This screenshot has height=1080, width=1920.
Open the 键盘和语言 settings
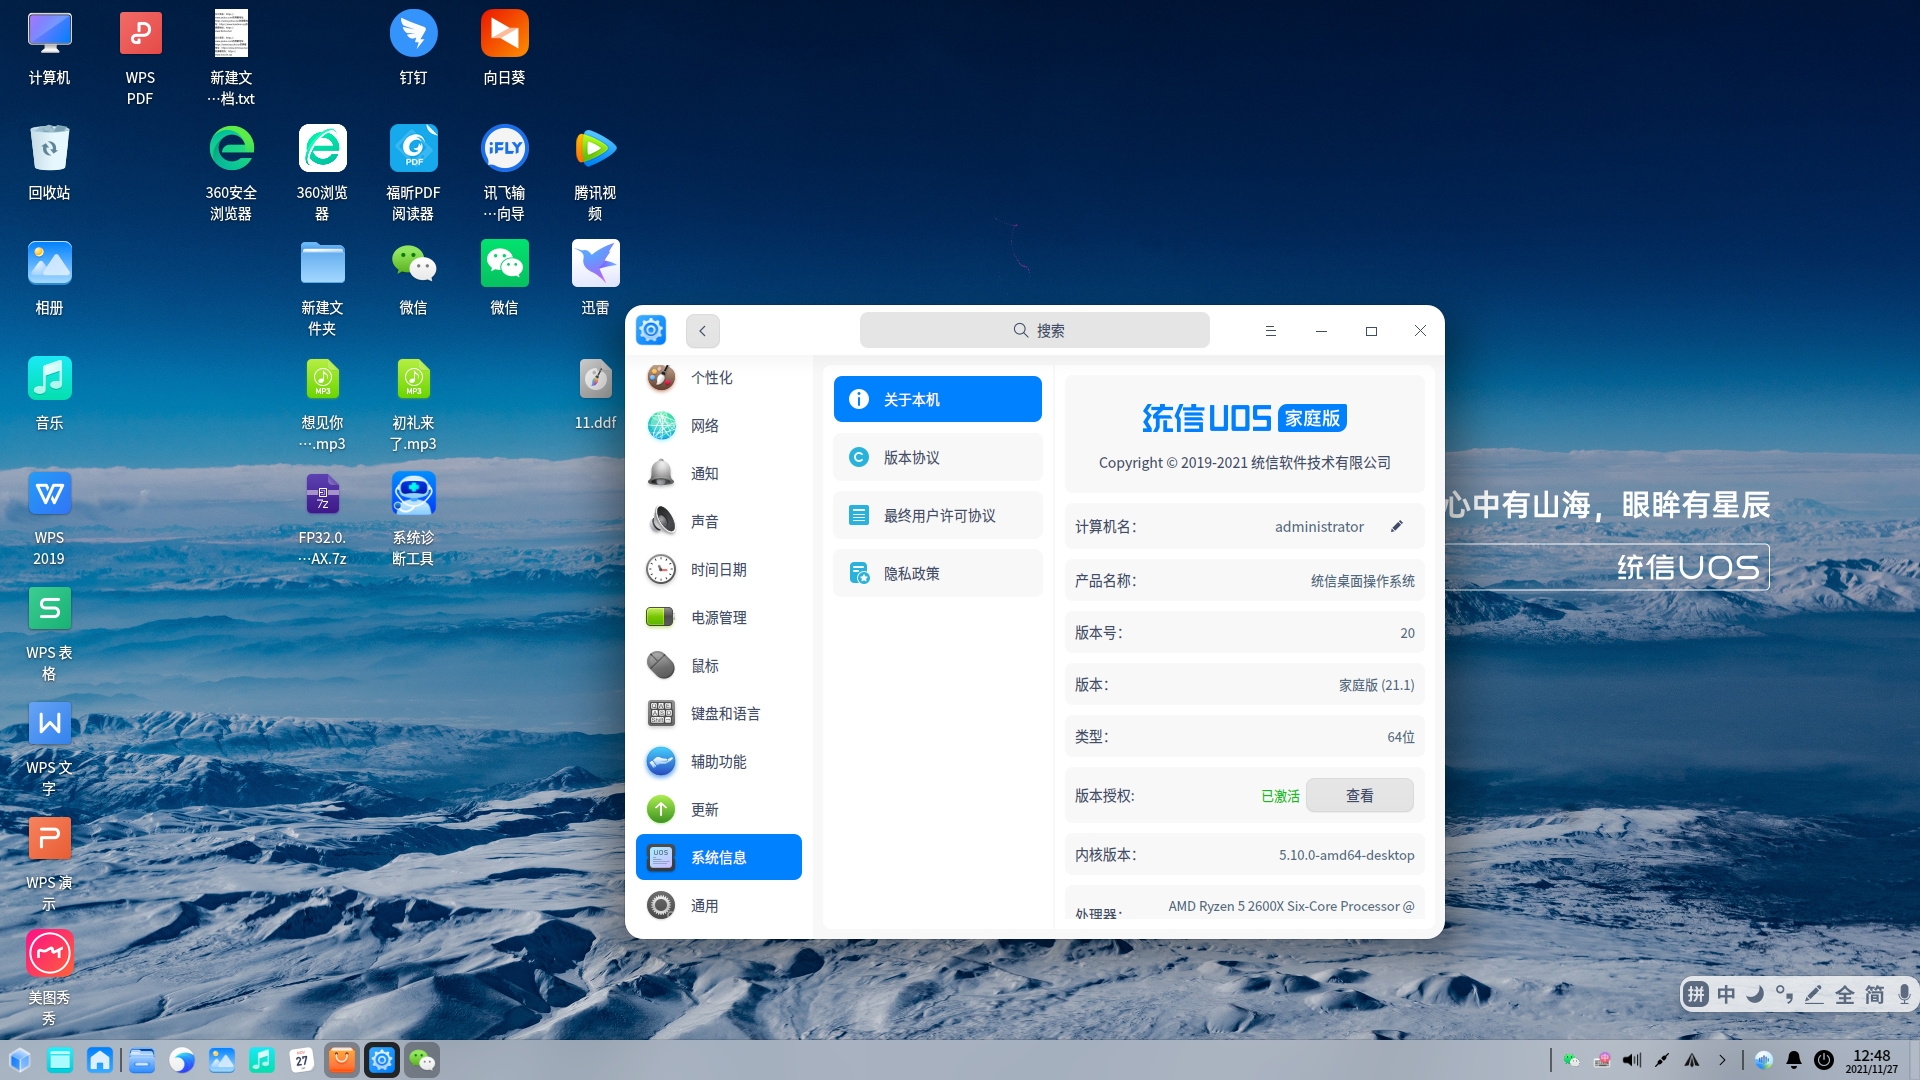point(718,714)
